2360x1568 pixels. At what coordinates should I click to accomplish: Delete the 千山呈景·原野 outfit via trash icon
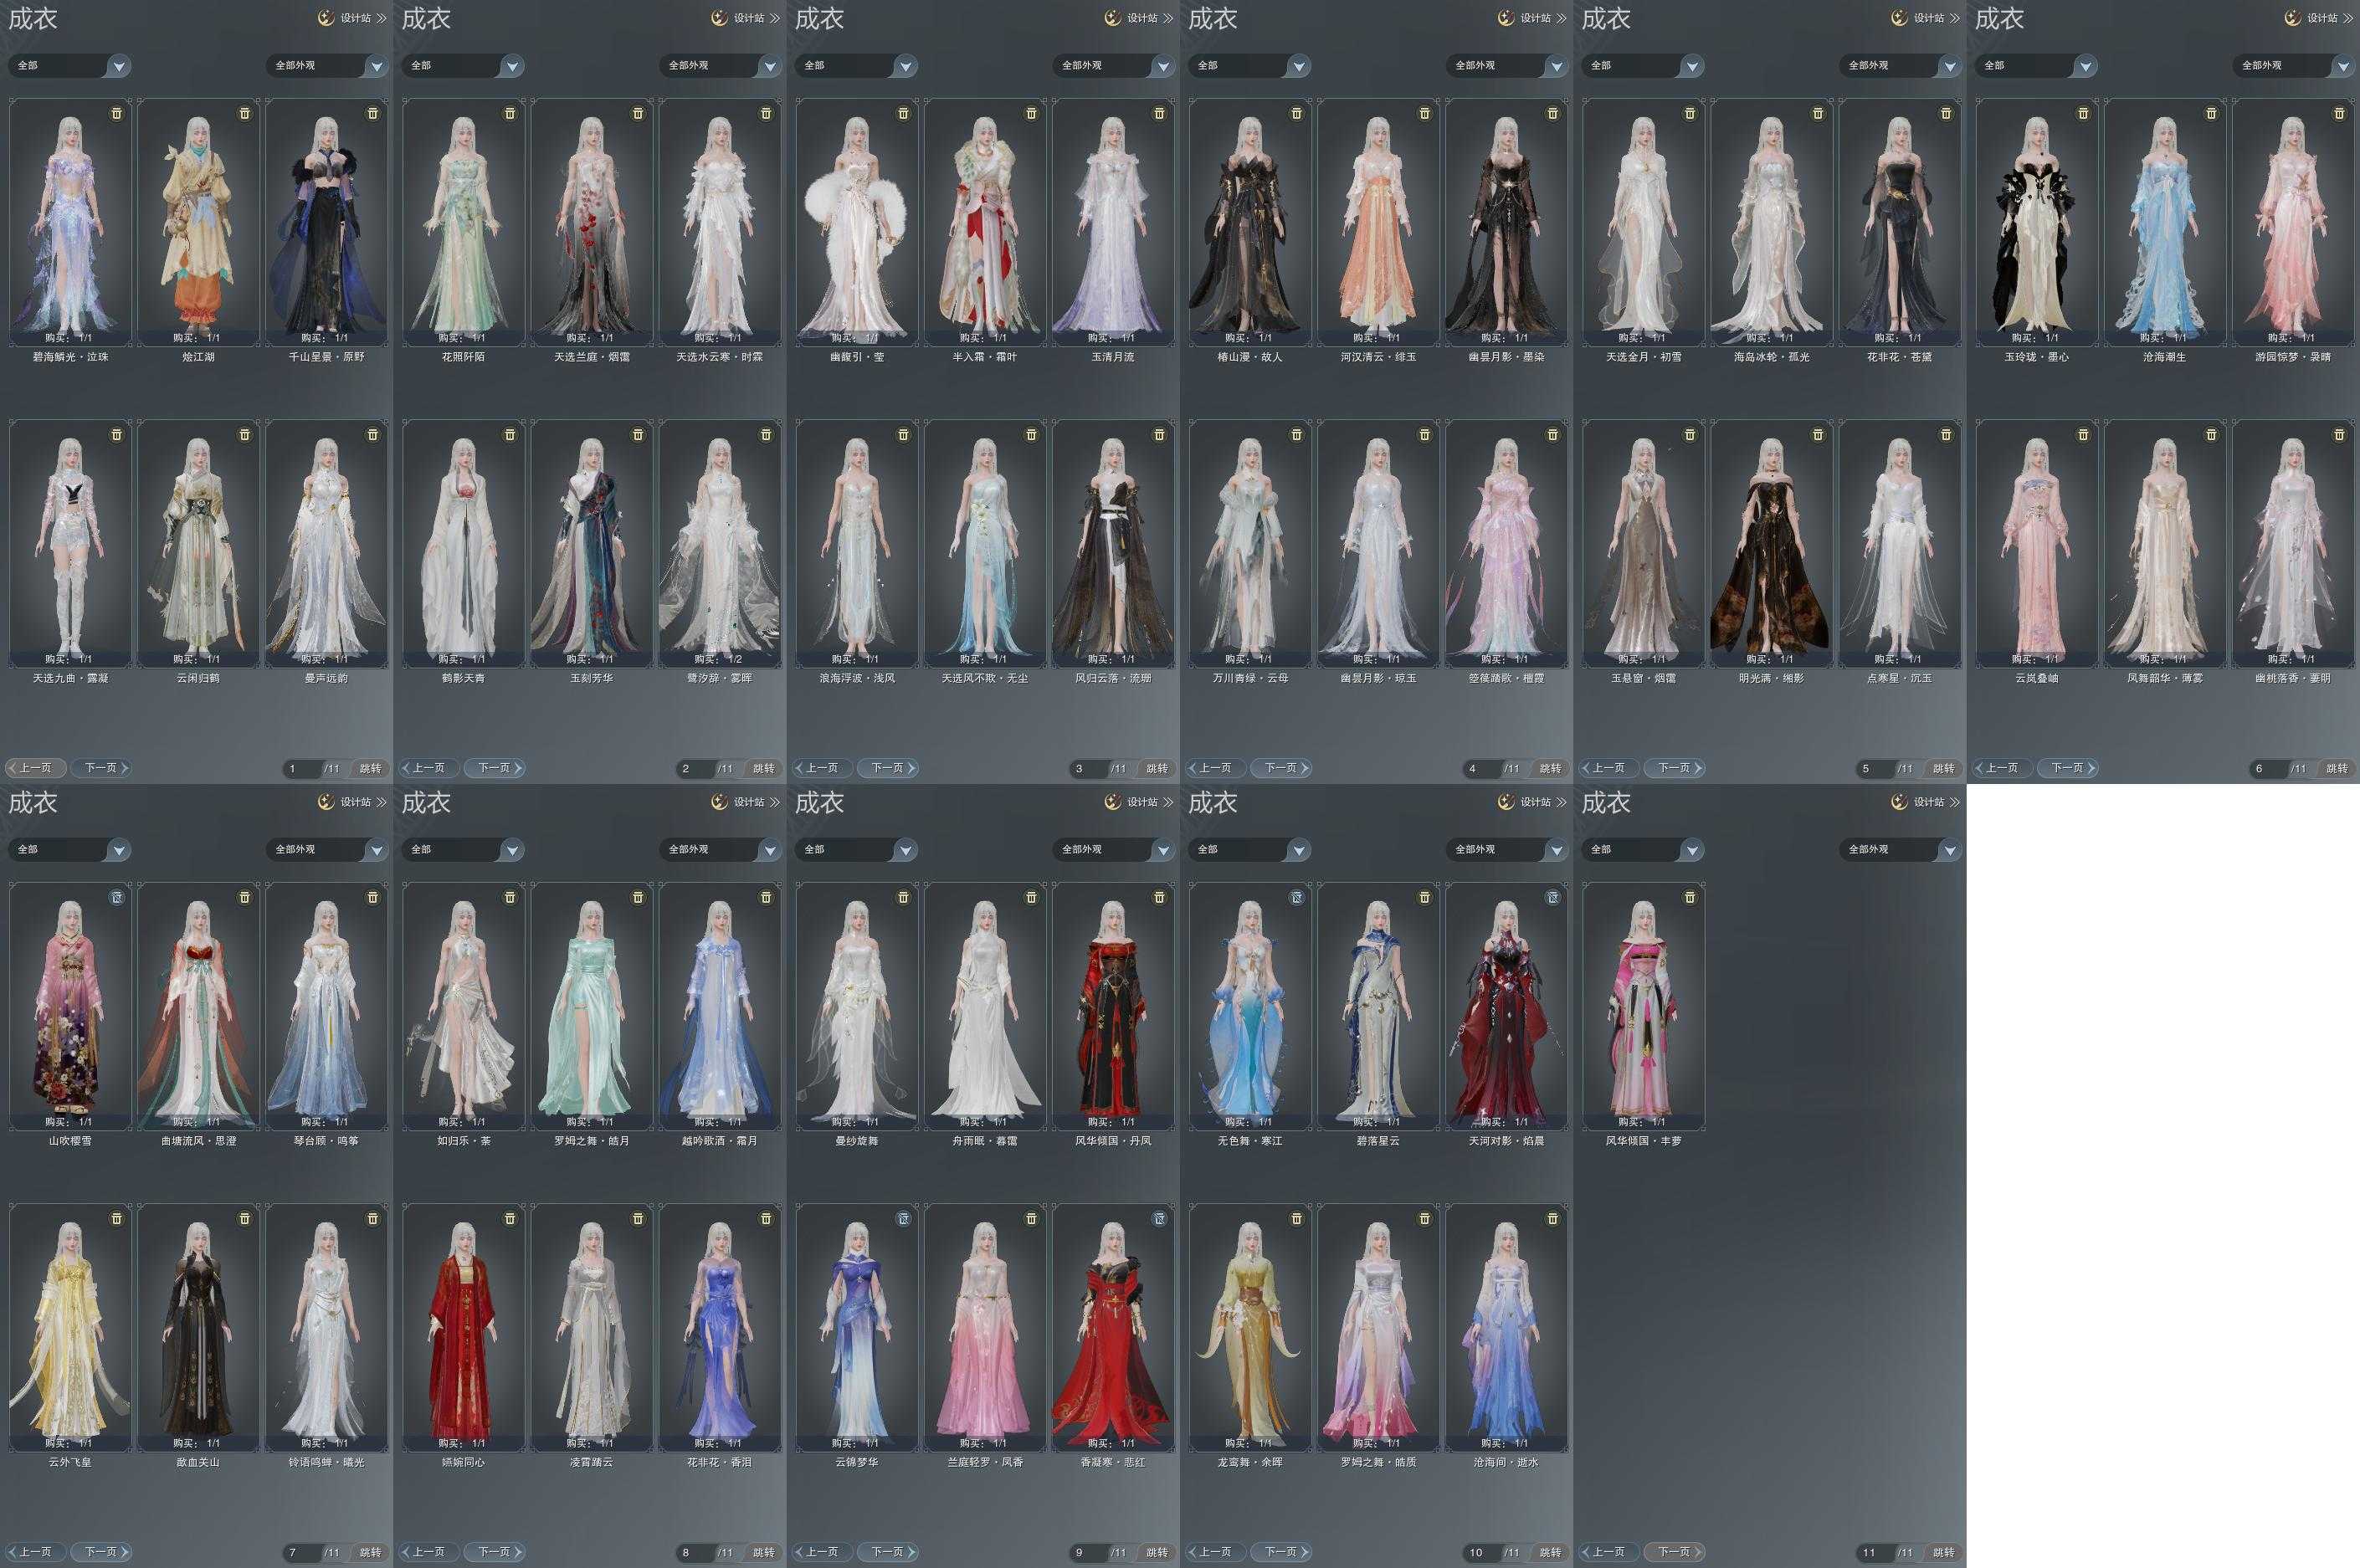tap(373, 114)
